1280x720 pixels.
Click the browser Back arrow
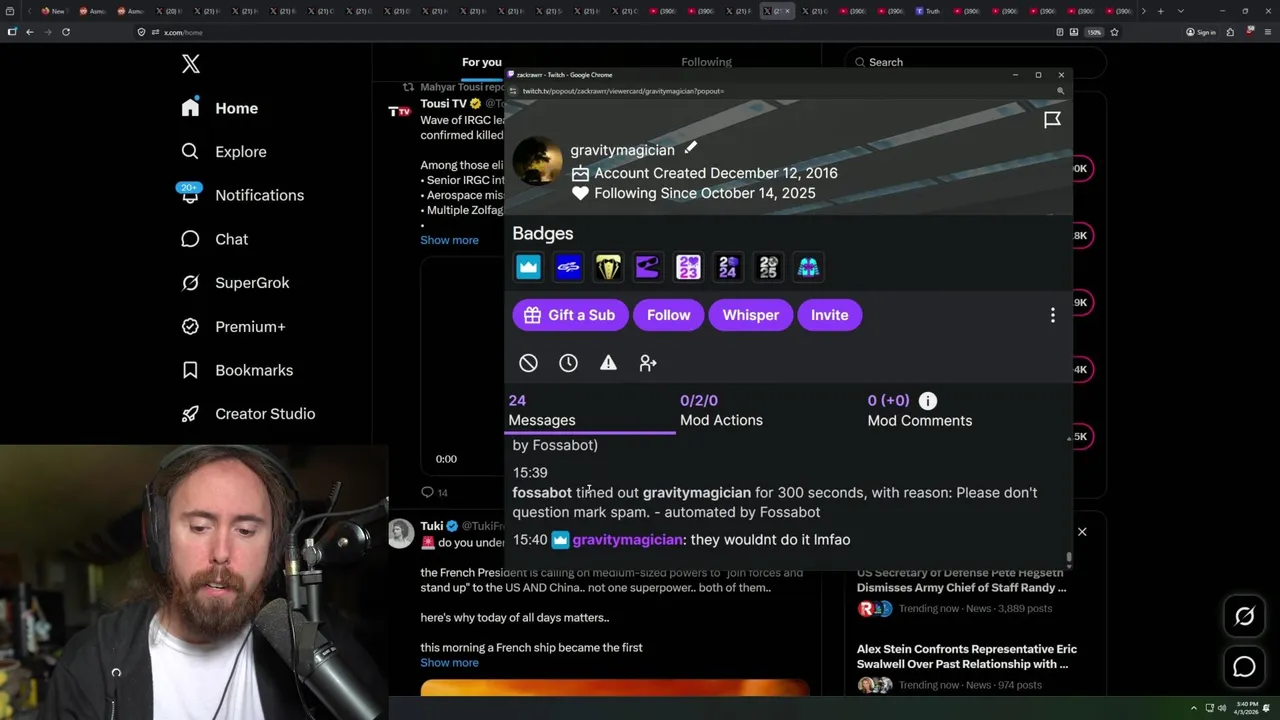coord(29,32)
